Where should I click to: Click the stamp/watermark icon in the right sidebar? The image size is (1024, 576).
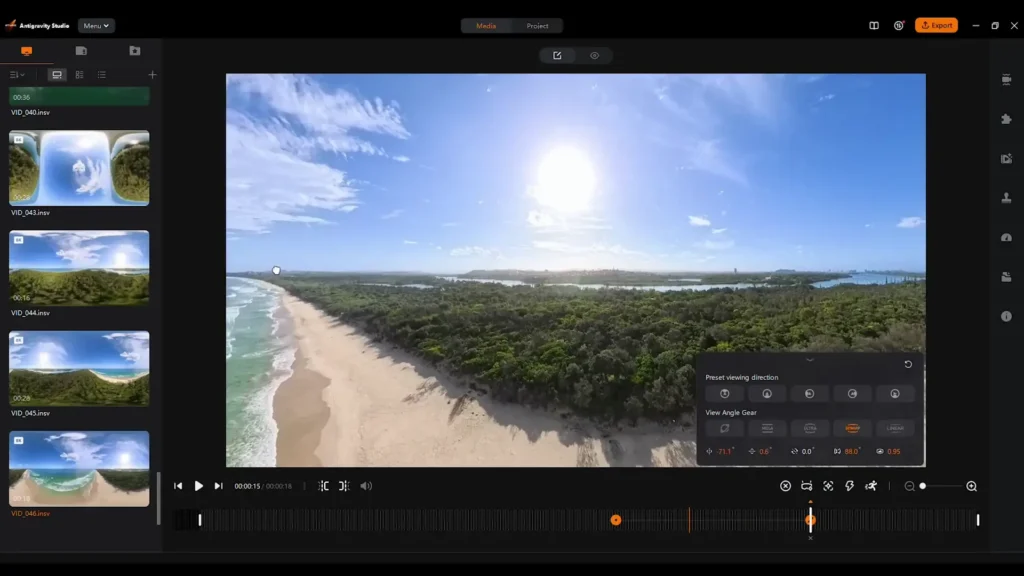point(1007,196)
